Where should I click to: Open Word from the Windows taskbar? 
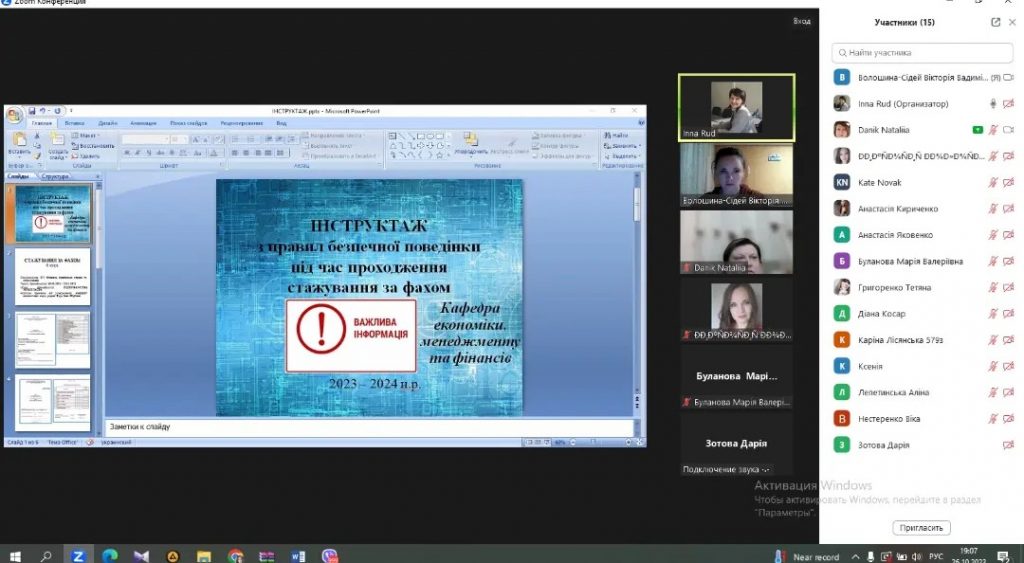(x=298, y=555)
